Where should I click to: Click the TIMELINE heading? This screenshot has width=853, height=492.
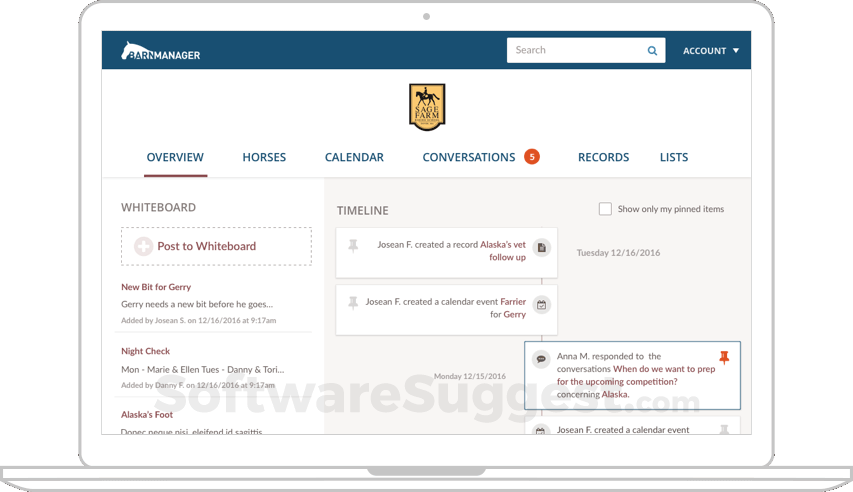tap(362, 211)
